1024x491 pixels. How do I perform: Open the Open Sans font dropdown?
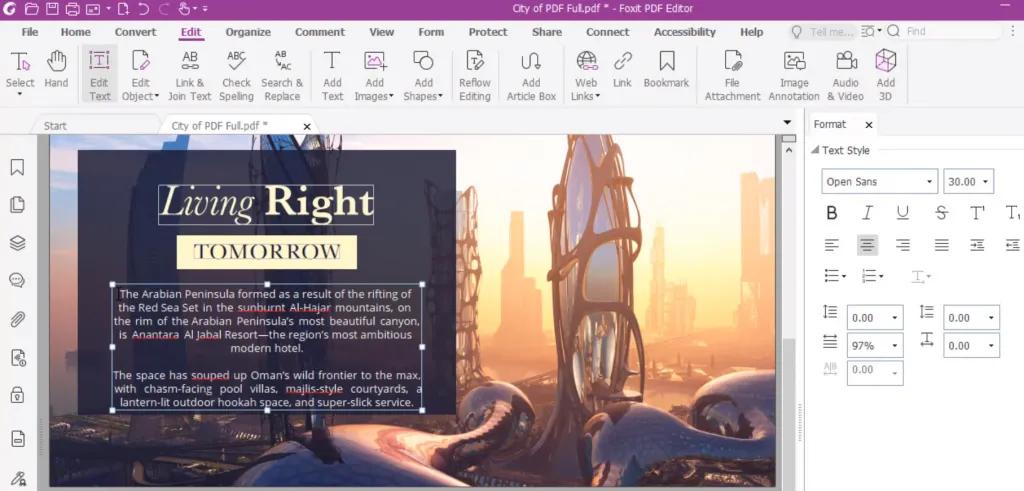(x=879, y=182)
